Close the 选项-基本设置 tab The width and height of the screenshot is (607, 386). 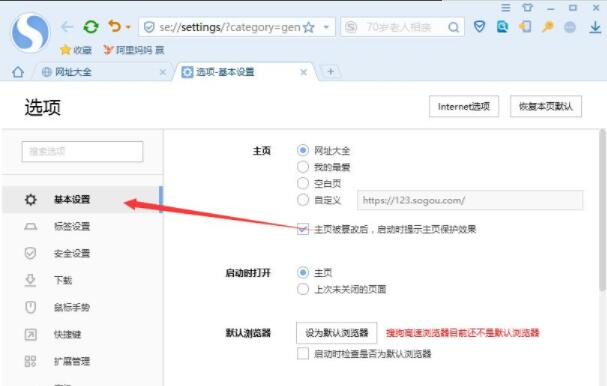click(304, 72)
